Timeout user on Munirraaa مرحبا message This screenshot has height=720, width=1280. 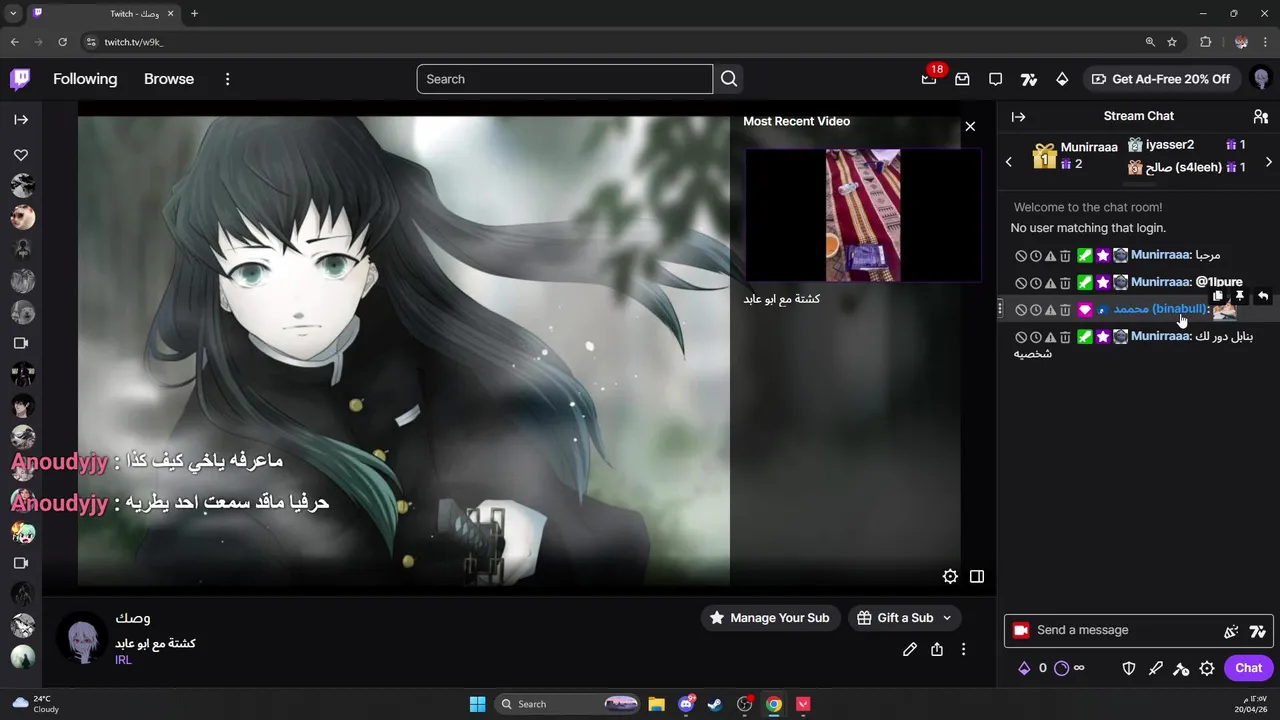click(x=1036, y=256)
